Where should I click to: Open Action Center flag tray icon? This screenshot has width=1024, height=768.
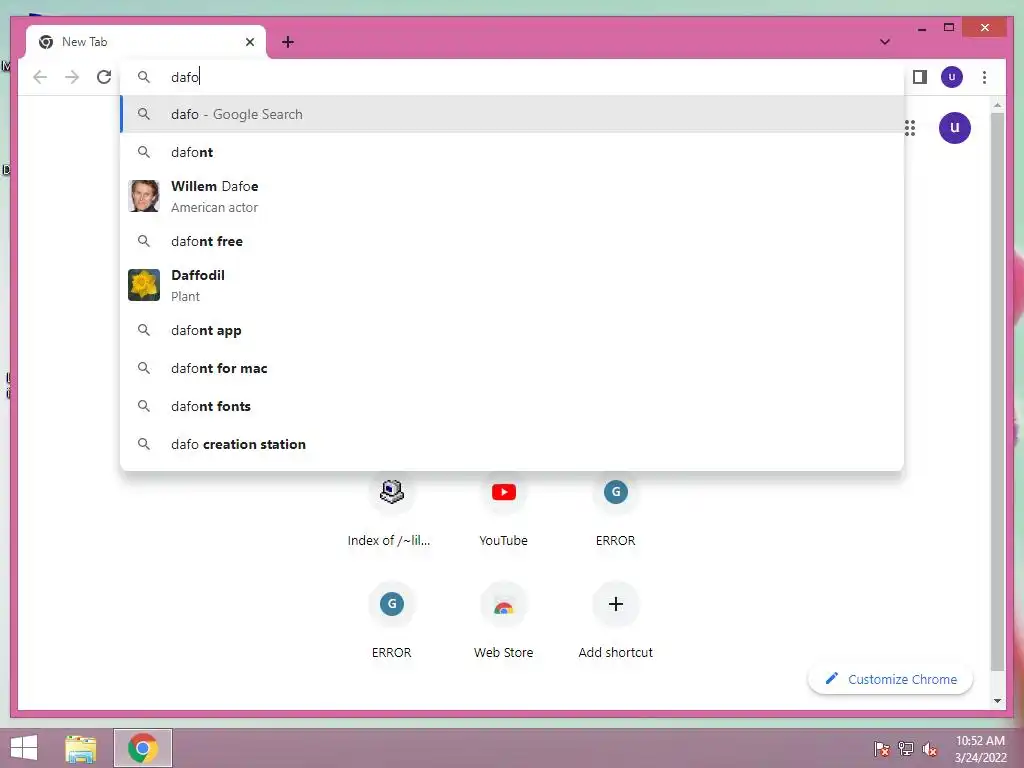pos(881,749)
